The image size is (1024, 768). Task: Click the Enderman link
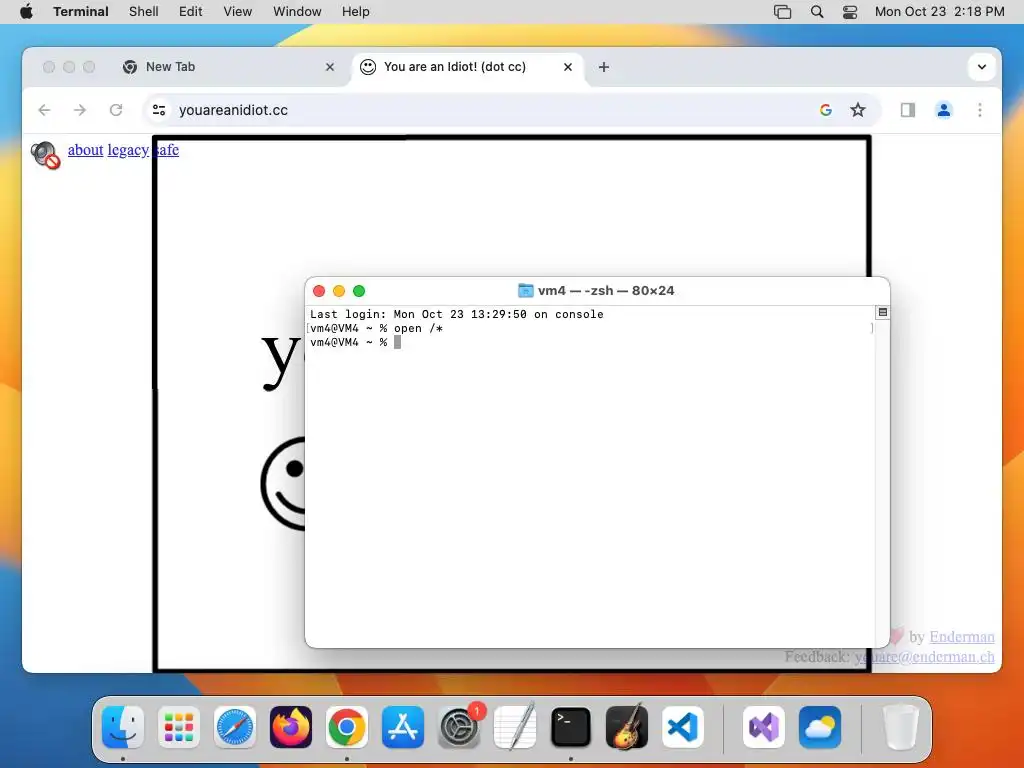(962, 637)
